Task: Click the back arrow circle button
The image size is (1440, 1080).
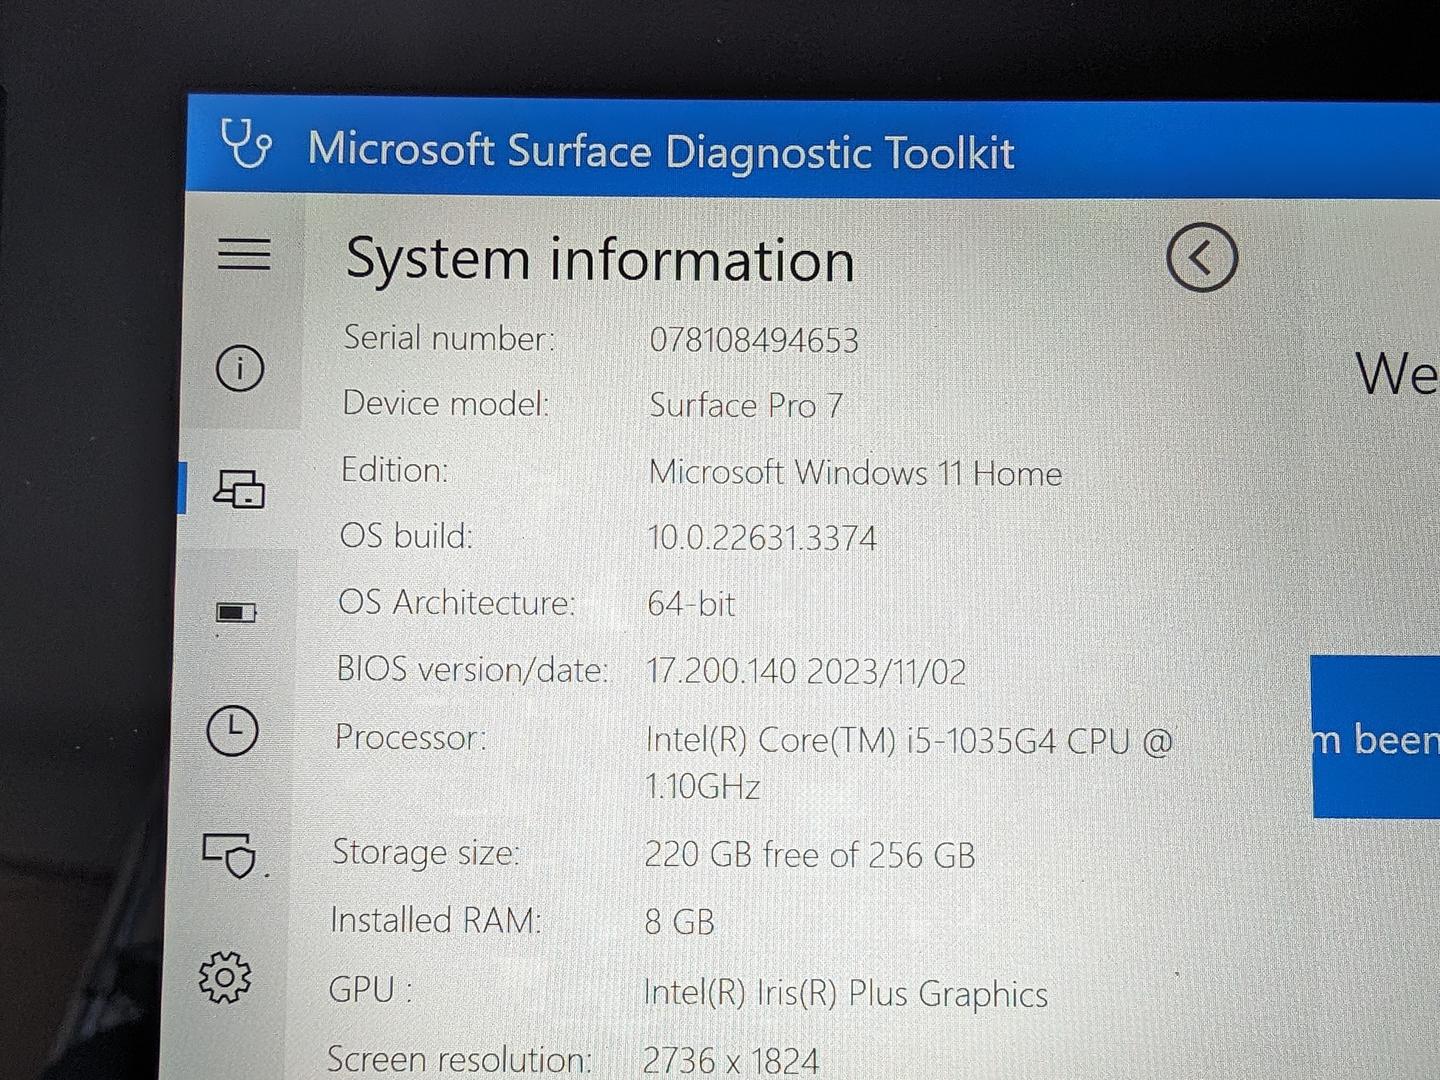Action: coord(1202,258)
